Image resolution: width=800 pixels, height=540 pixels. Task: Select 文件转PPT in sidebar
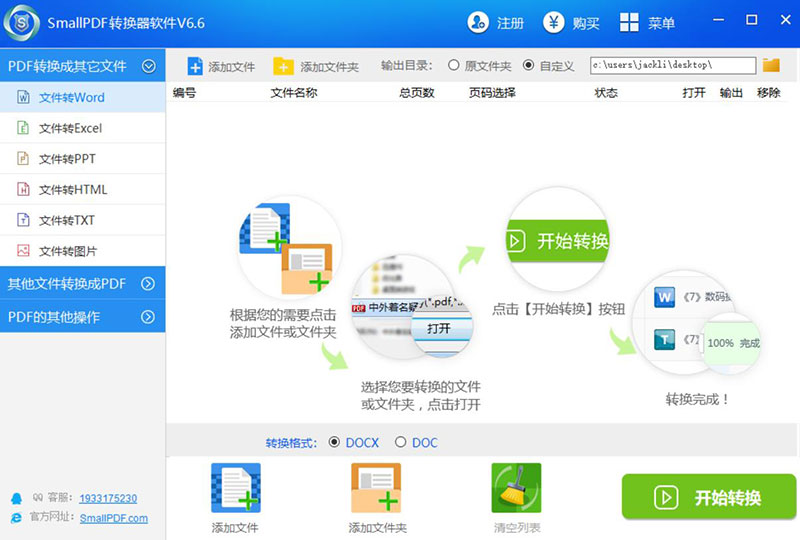[x=83, y=158]
